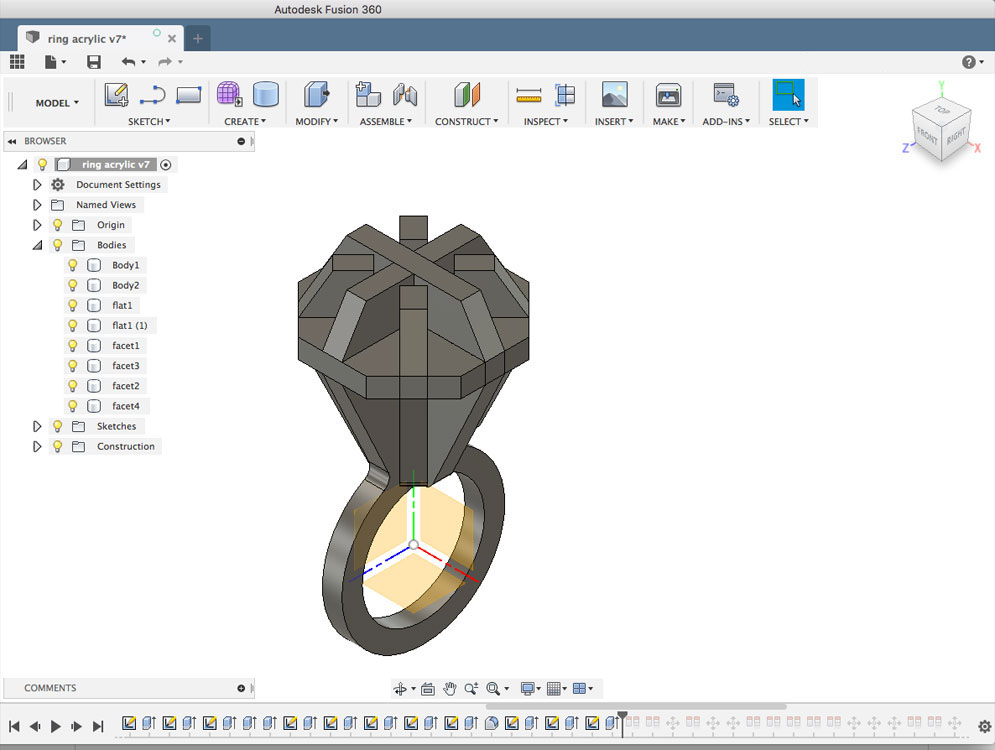Activate the ring acrylic v7 component radio

click(x=166, y=165)
